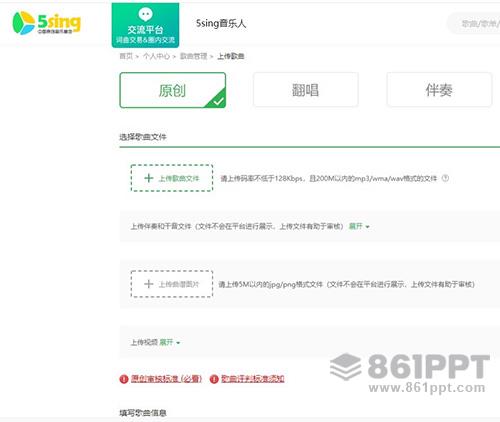Open 原创审核标准 (必看) link

tap(166, 379)
